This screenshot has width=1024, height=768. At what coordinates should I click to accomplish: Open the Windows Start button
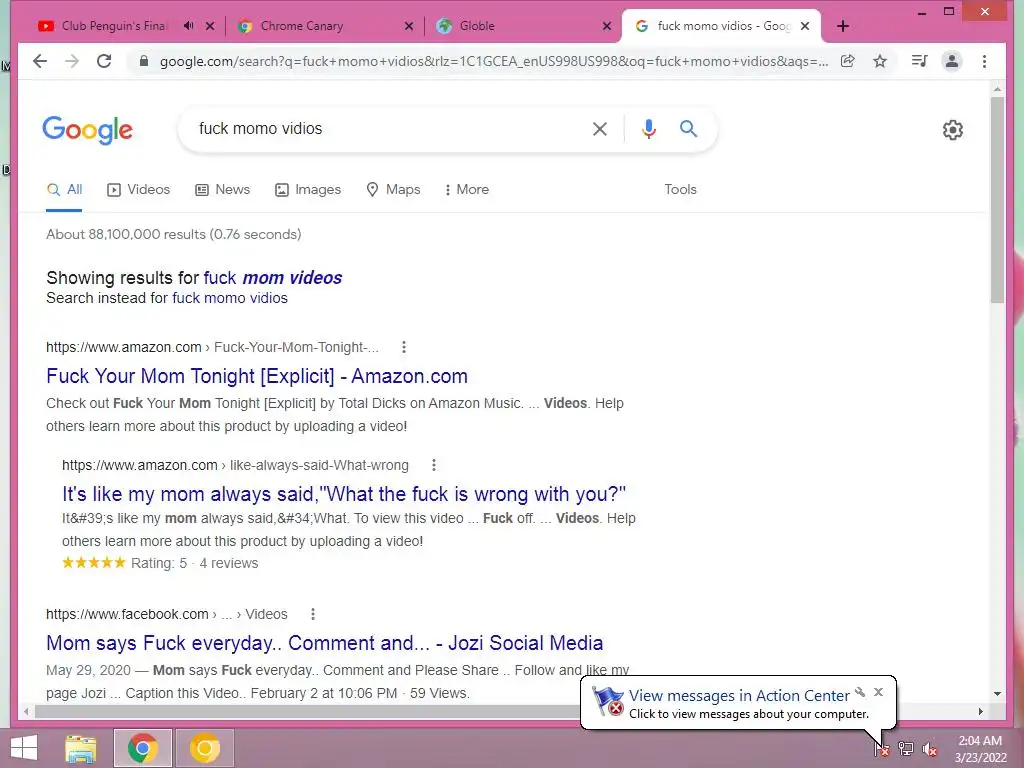(24, 748)
